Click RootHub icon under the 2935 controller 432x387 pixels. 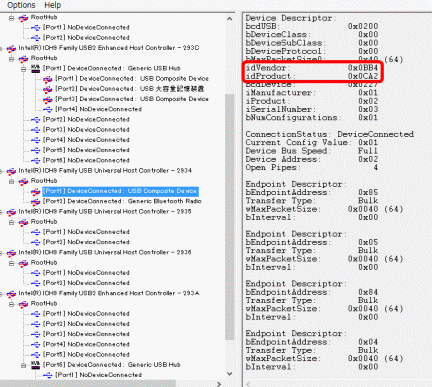point(23,222)
